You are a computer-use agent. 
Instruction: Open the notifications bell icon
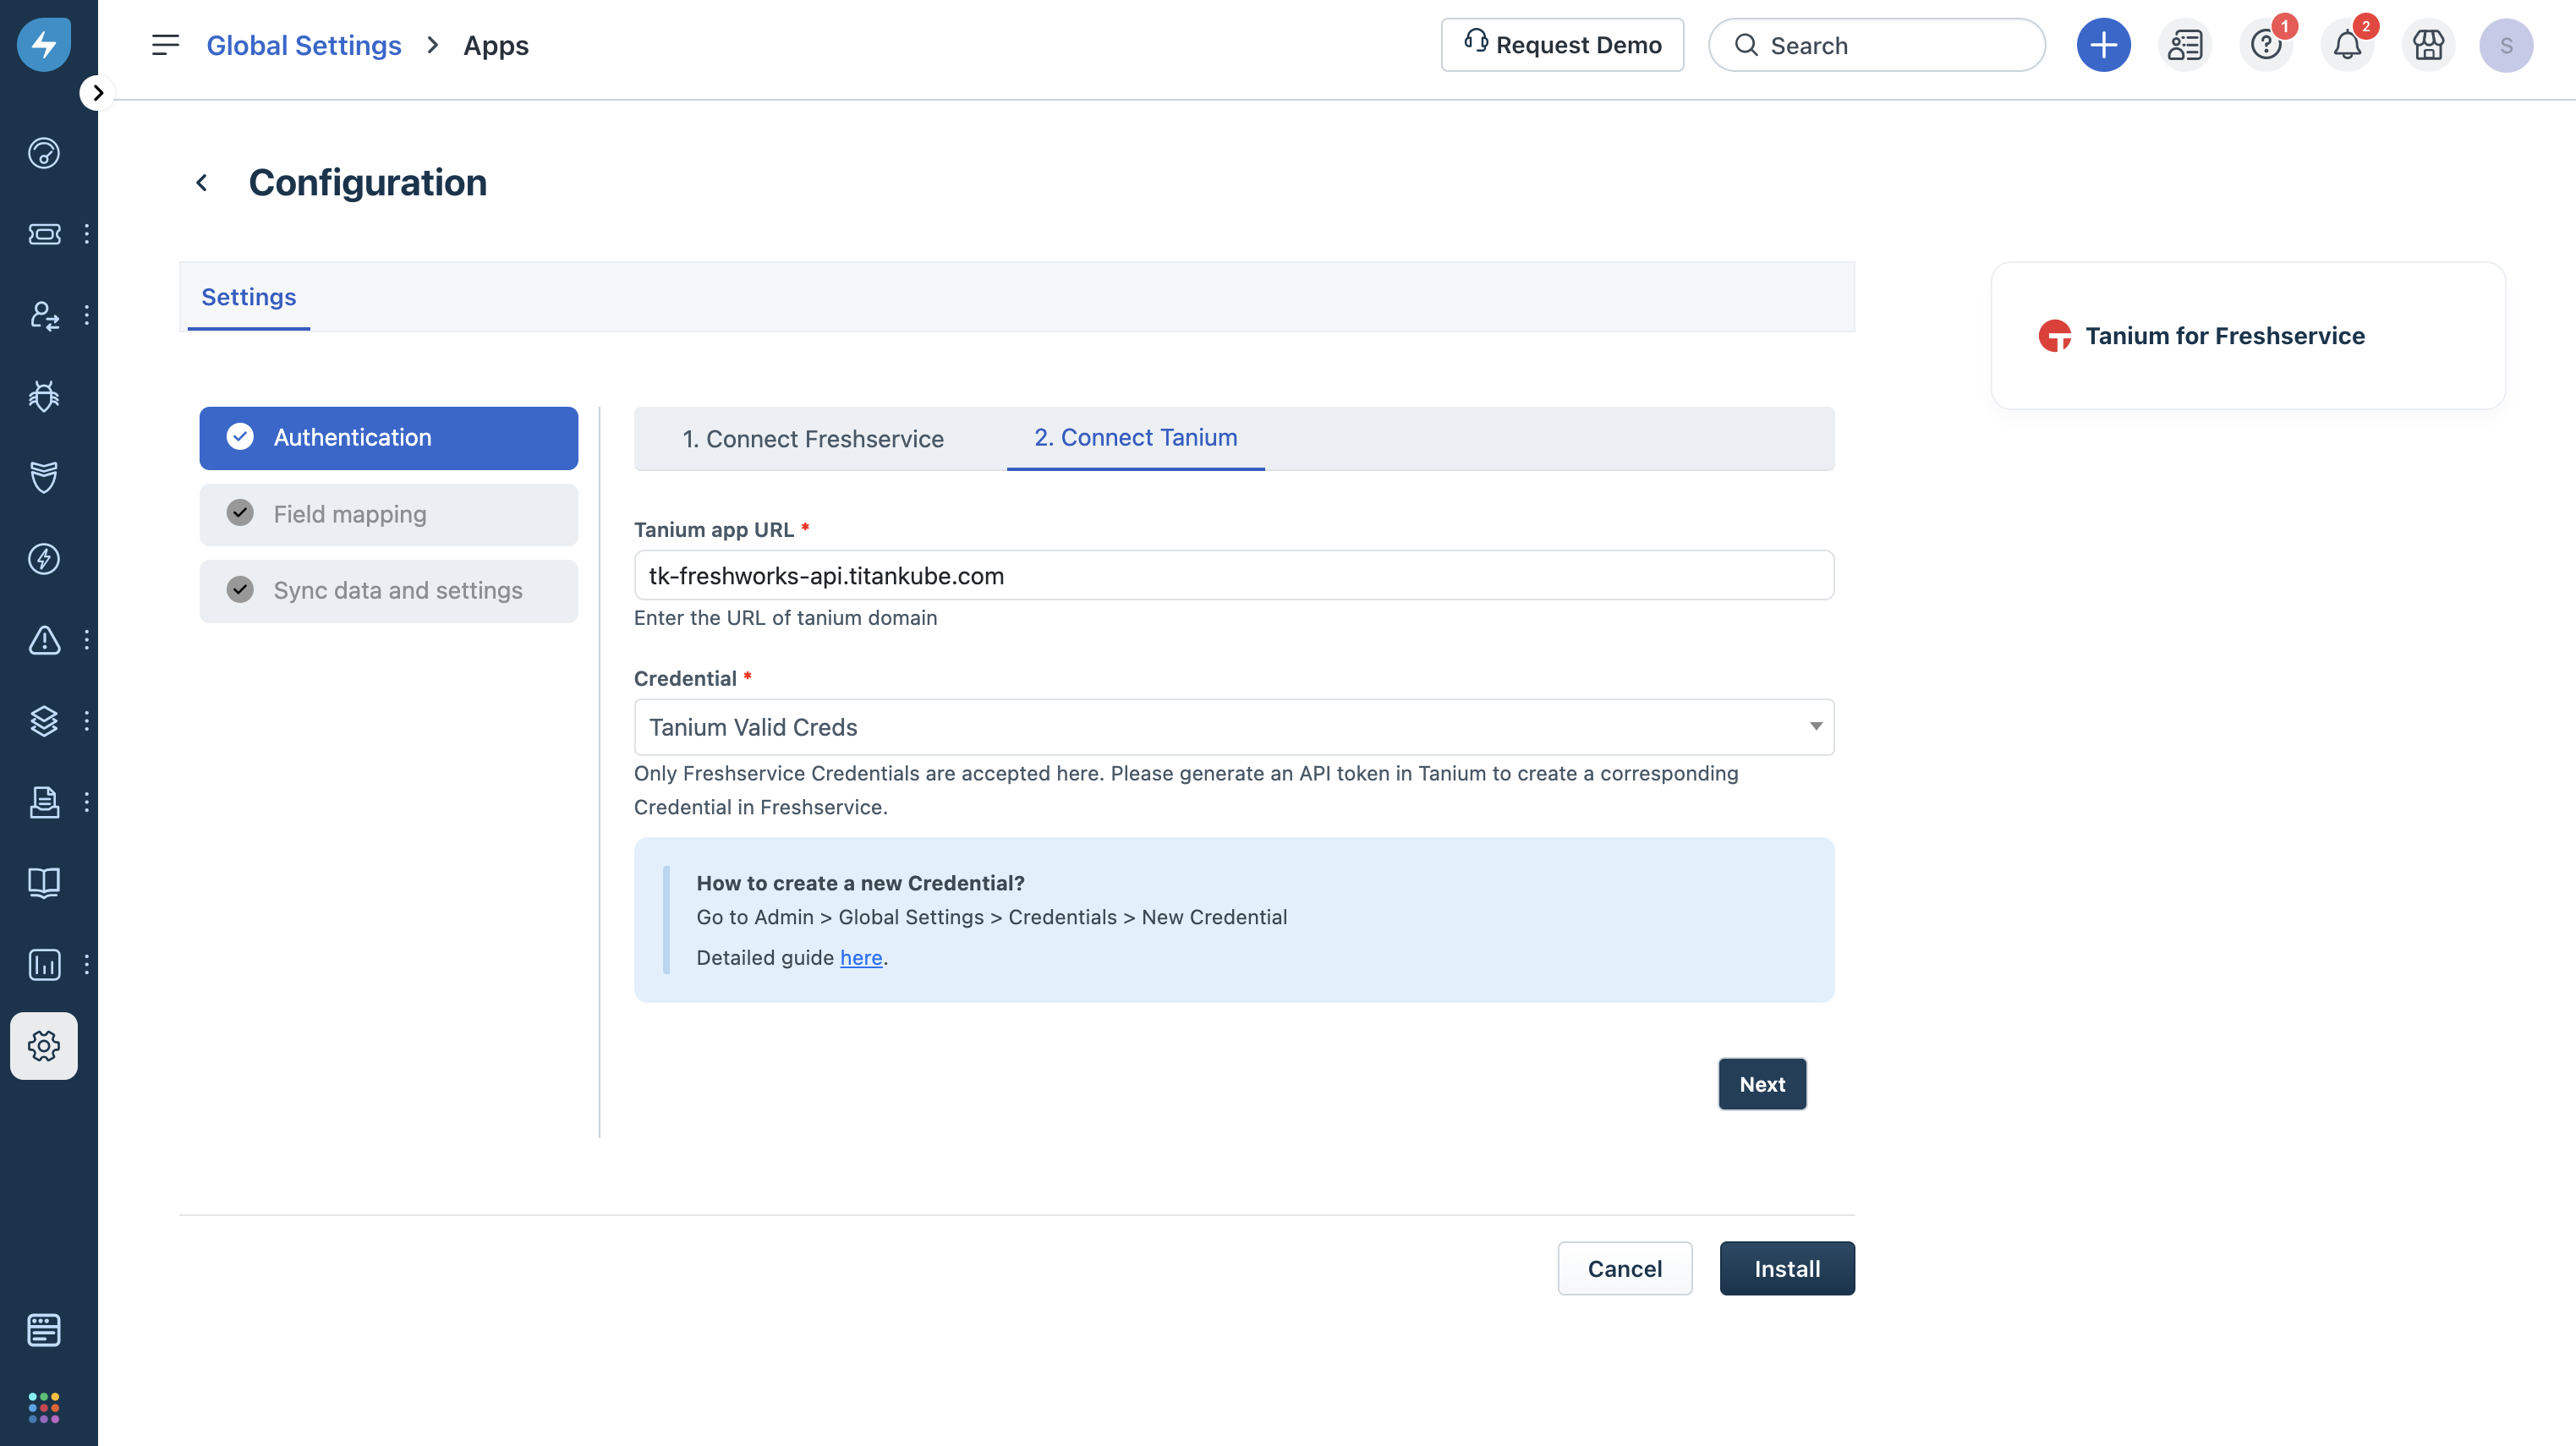pos(2346,45)
